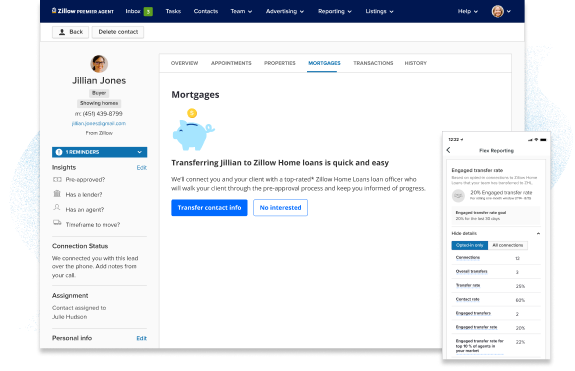Select the Opted-in only toggle
This screenshot has width=575, height=371.
point(469,245)
